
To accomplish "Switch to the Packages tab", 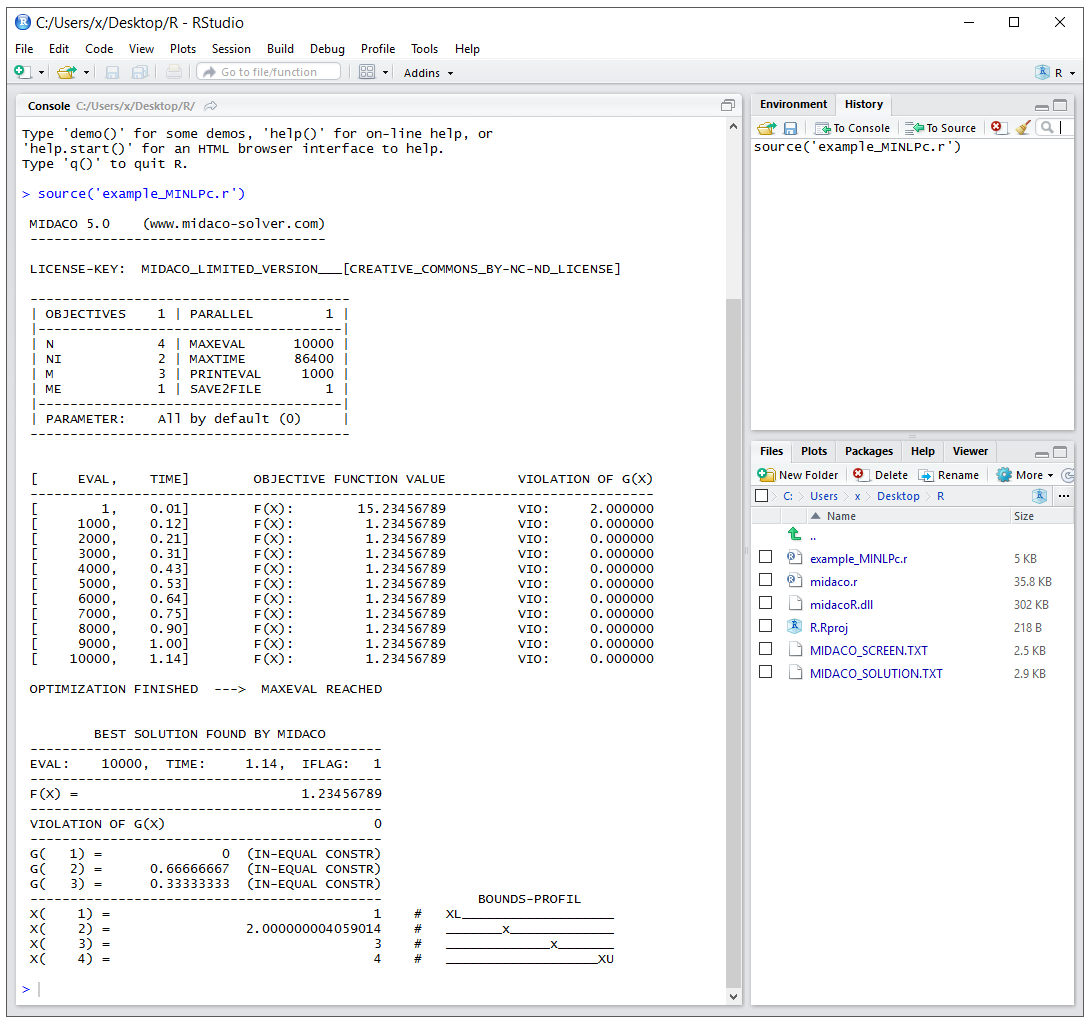I will pyautogui.click(x=868, y=451).
